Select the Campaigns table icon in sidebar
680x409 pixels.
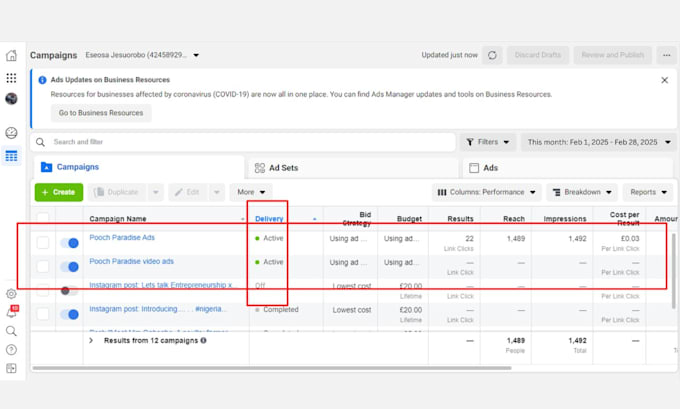11,156
